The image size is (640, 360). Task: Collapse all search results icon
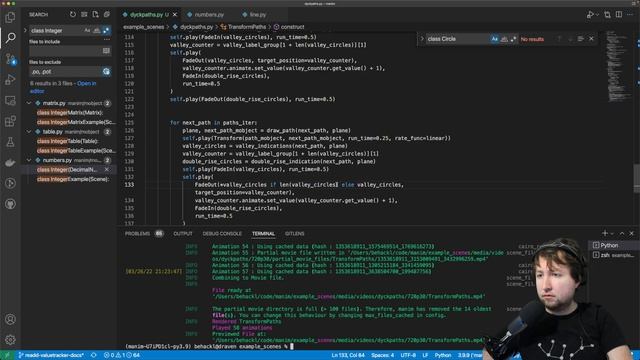tap(107, 14)
